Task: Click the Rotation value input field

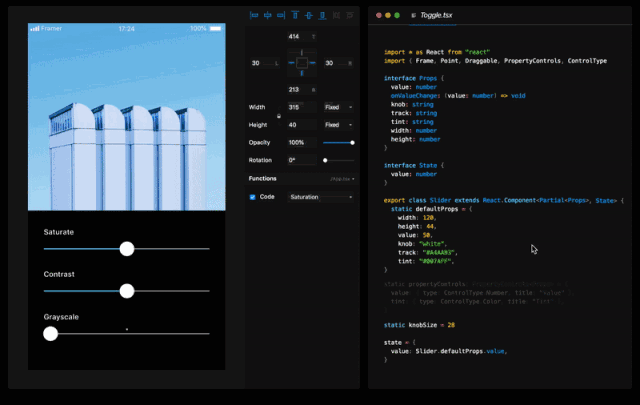Action: (302, 160)
